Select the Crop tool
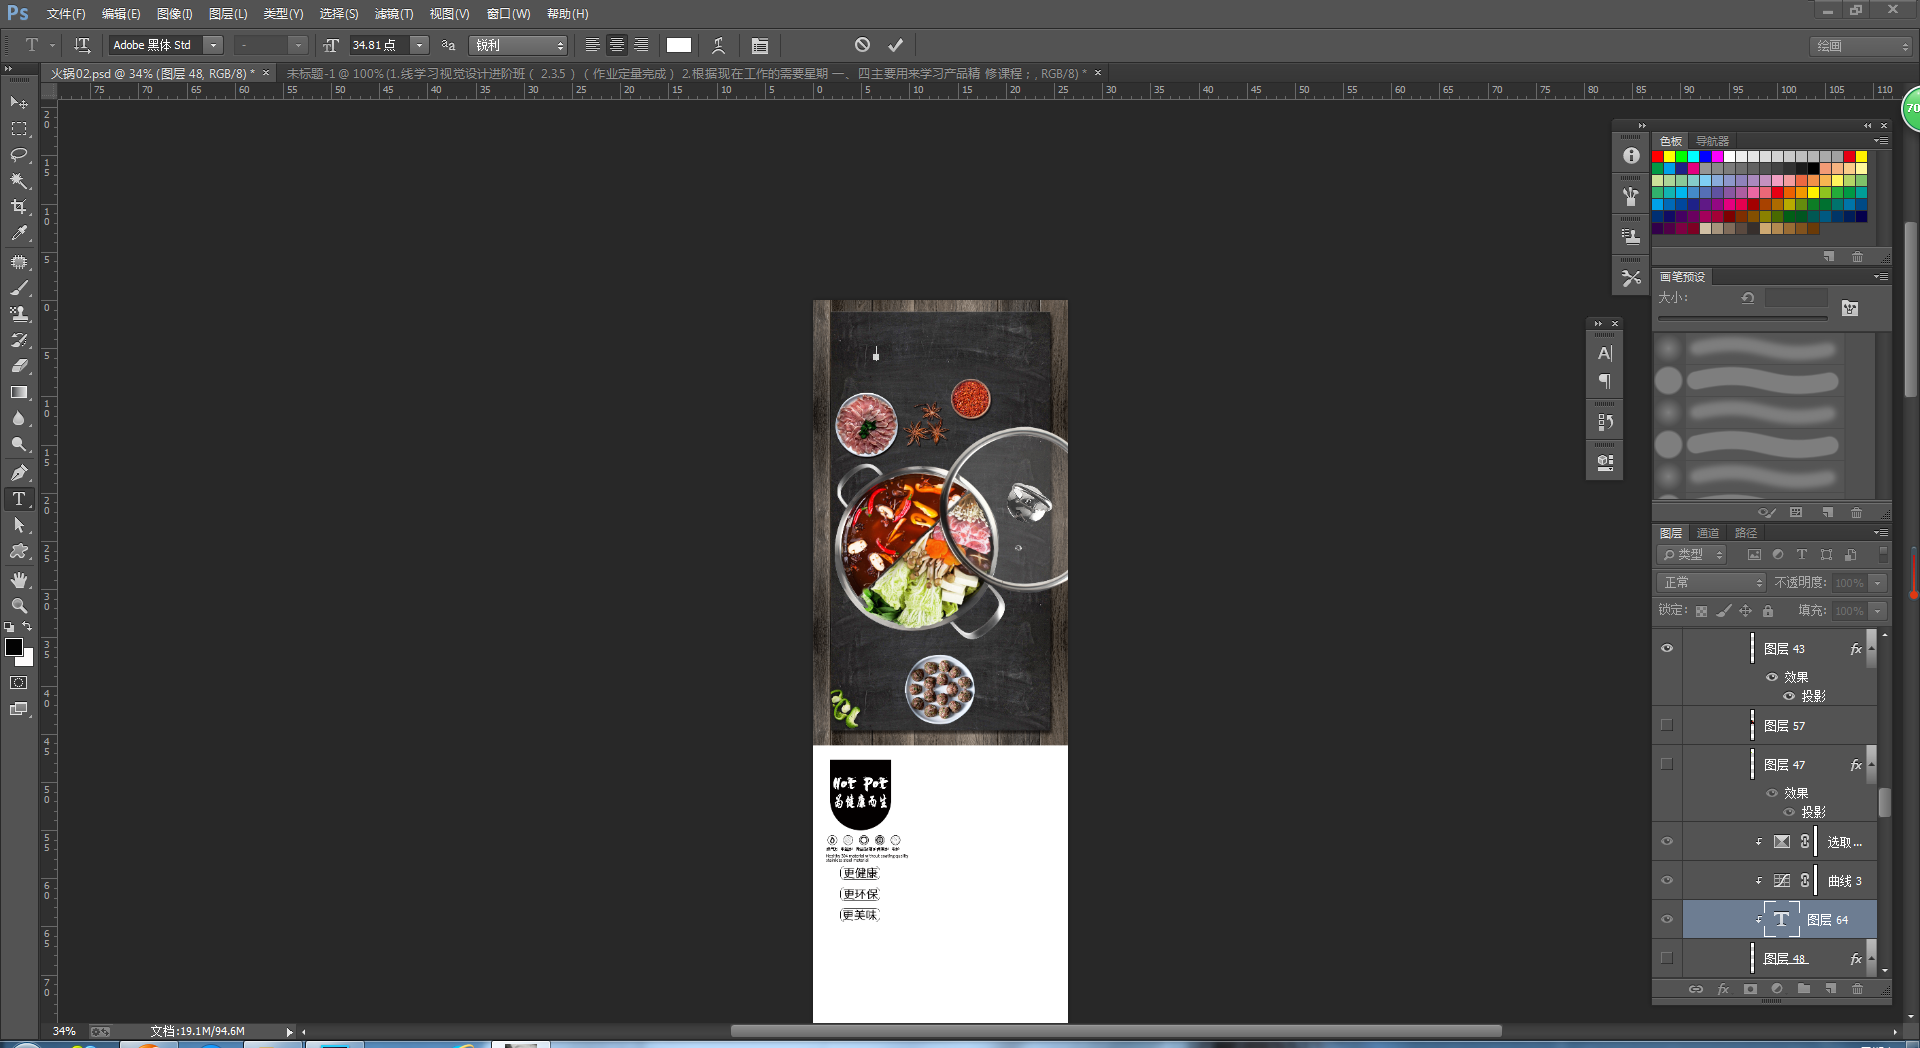The width and height of the screenshot is (1920, 1048). (x=19, y=207)
